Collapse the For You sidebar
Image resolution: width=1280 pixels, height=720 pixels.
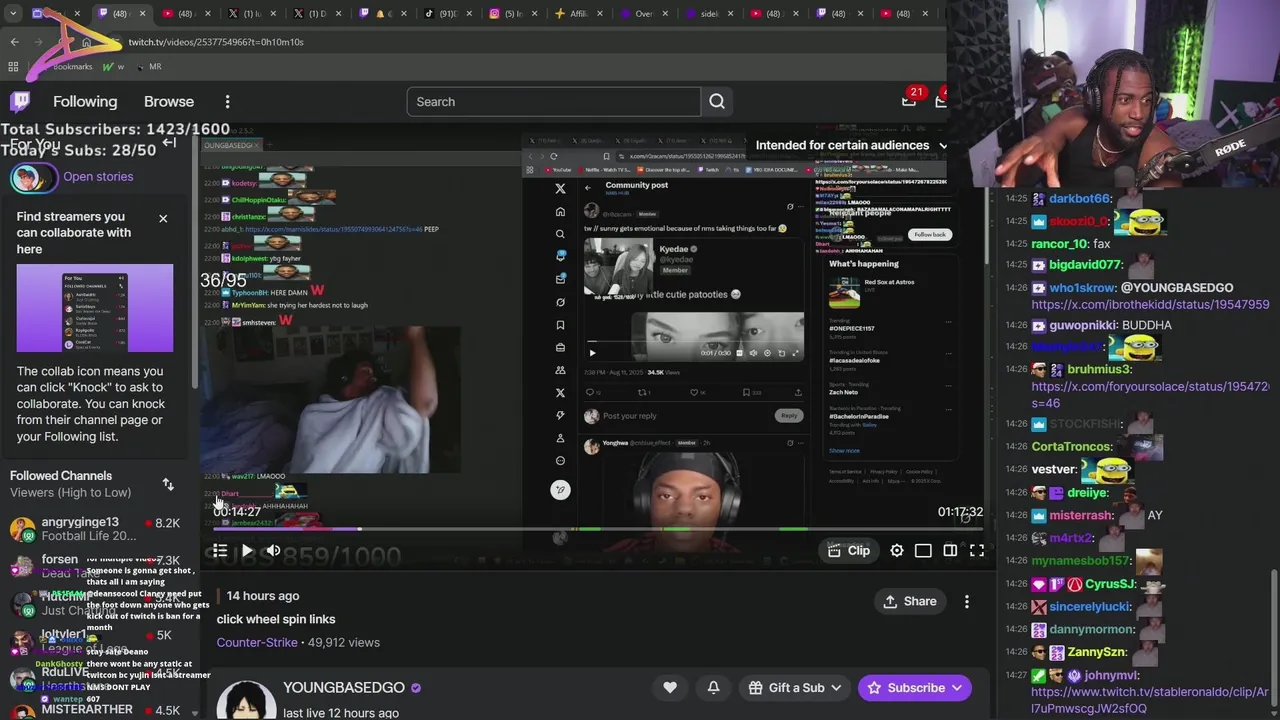(169, 143)
